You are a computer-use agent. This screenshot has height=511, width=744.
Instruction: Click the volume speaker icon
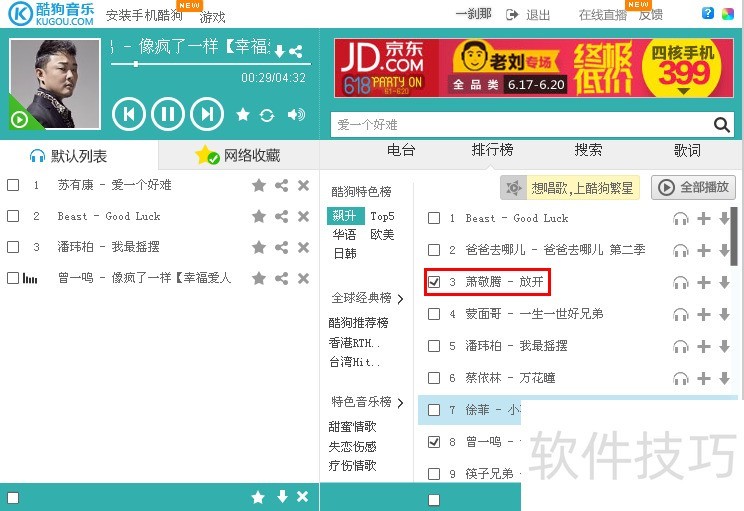point(296,114)
